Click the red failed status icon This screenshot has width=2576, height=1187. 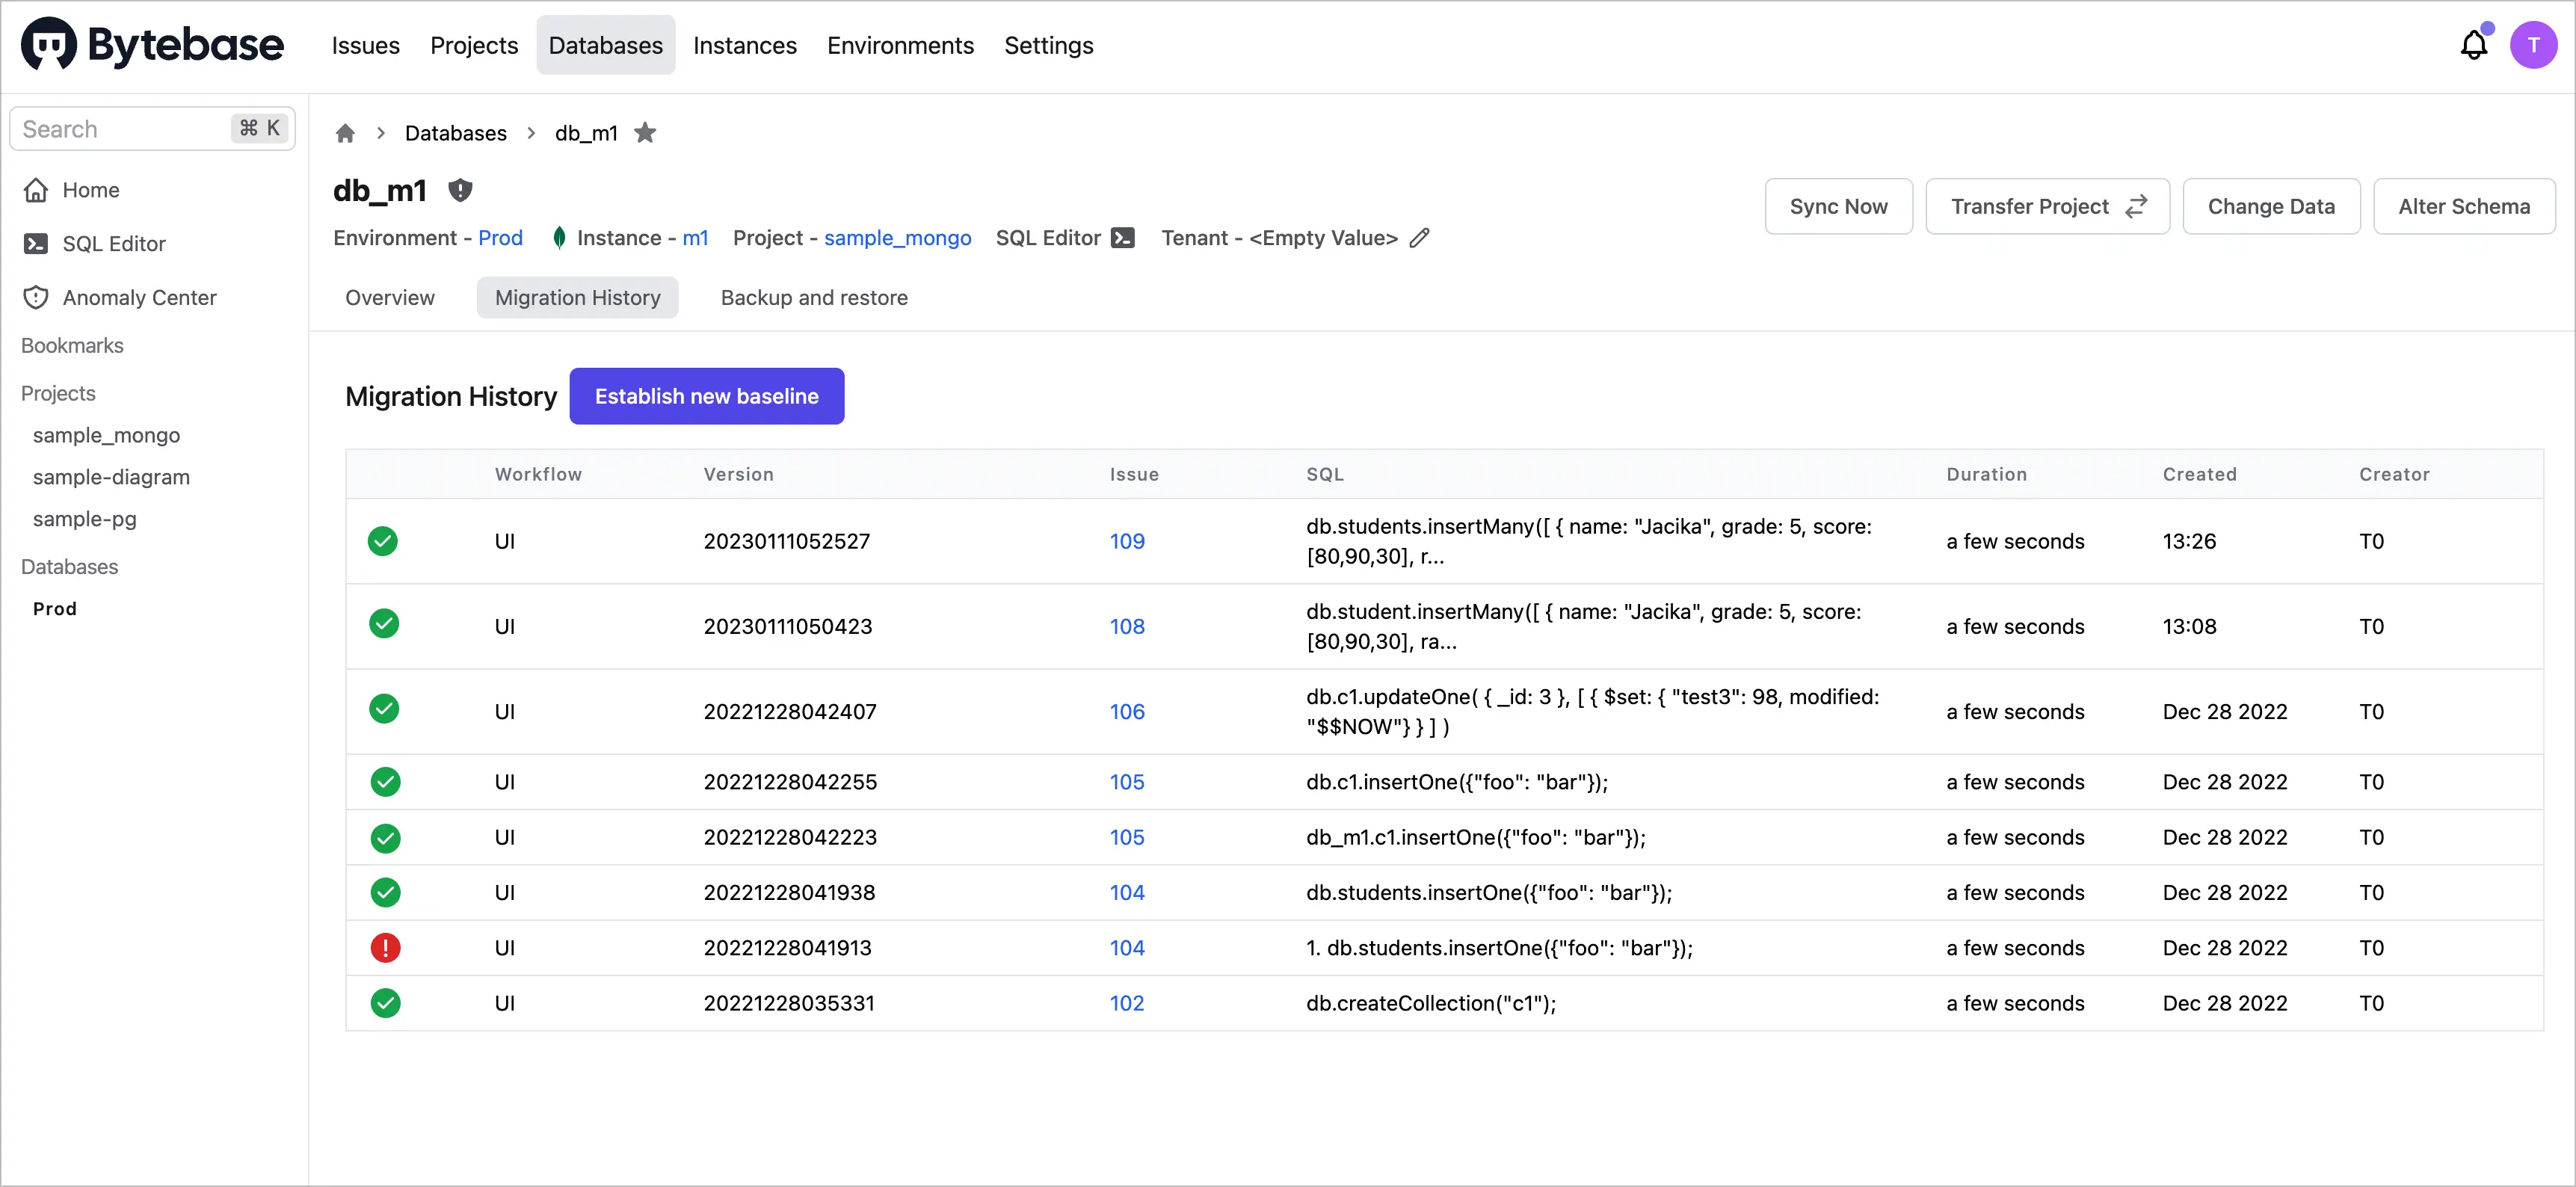(x=385, y=947)
